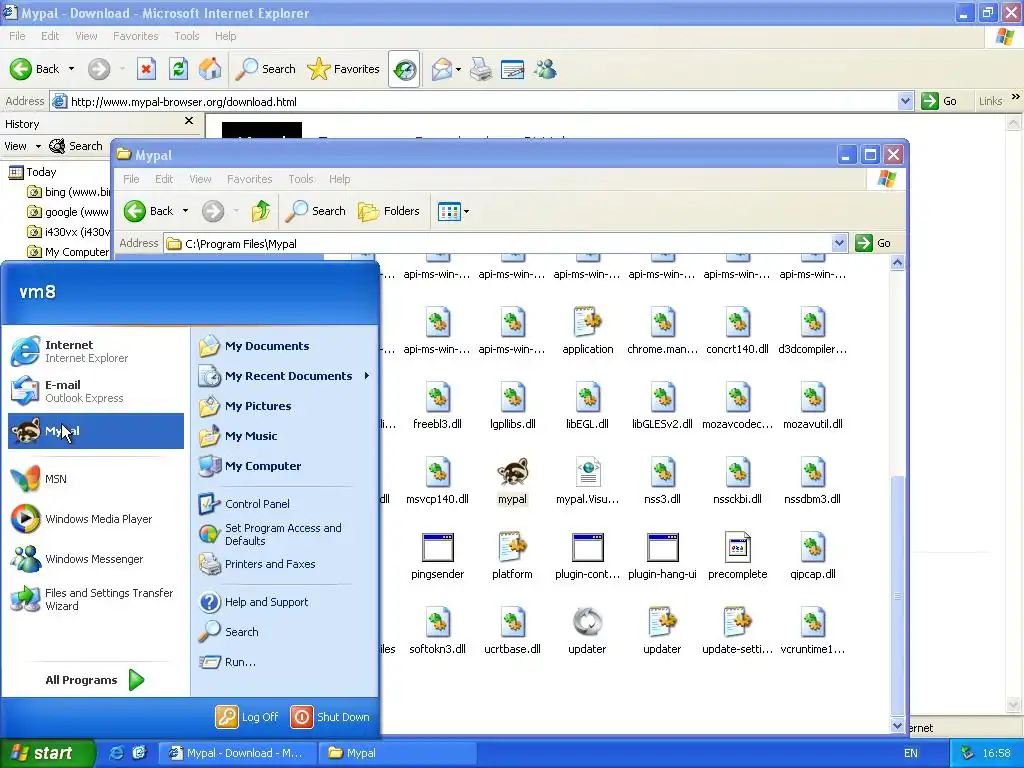Open Windows Messenger
Viewport: 1024px width, 768px height.
tap(96, 559)
